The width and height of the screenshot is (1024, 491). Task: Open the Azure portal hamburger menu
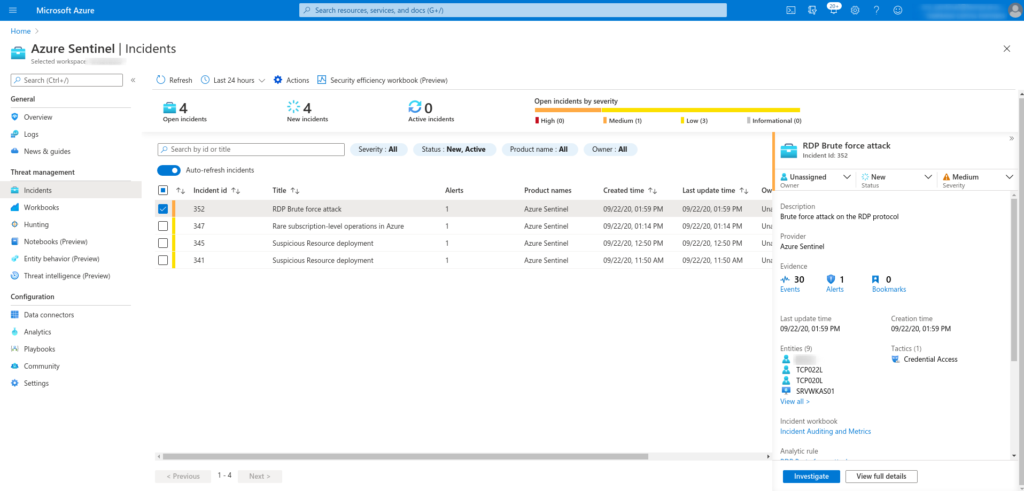[14, 10]
